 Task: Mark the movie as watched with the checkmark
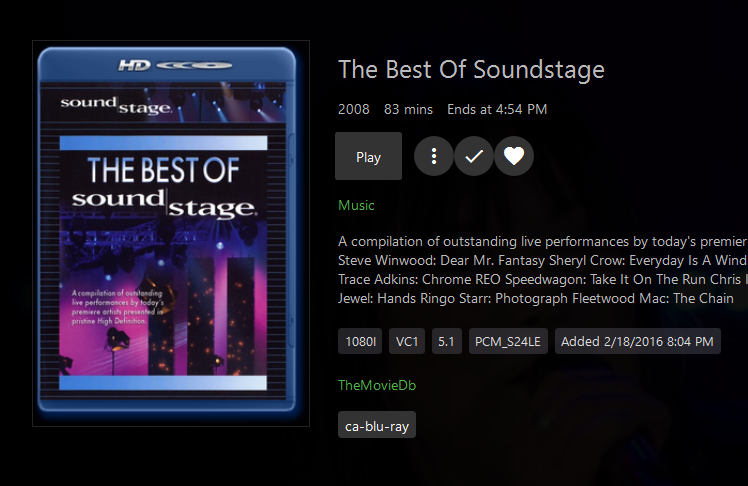(474, 156)
